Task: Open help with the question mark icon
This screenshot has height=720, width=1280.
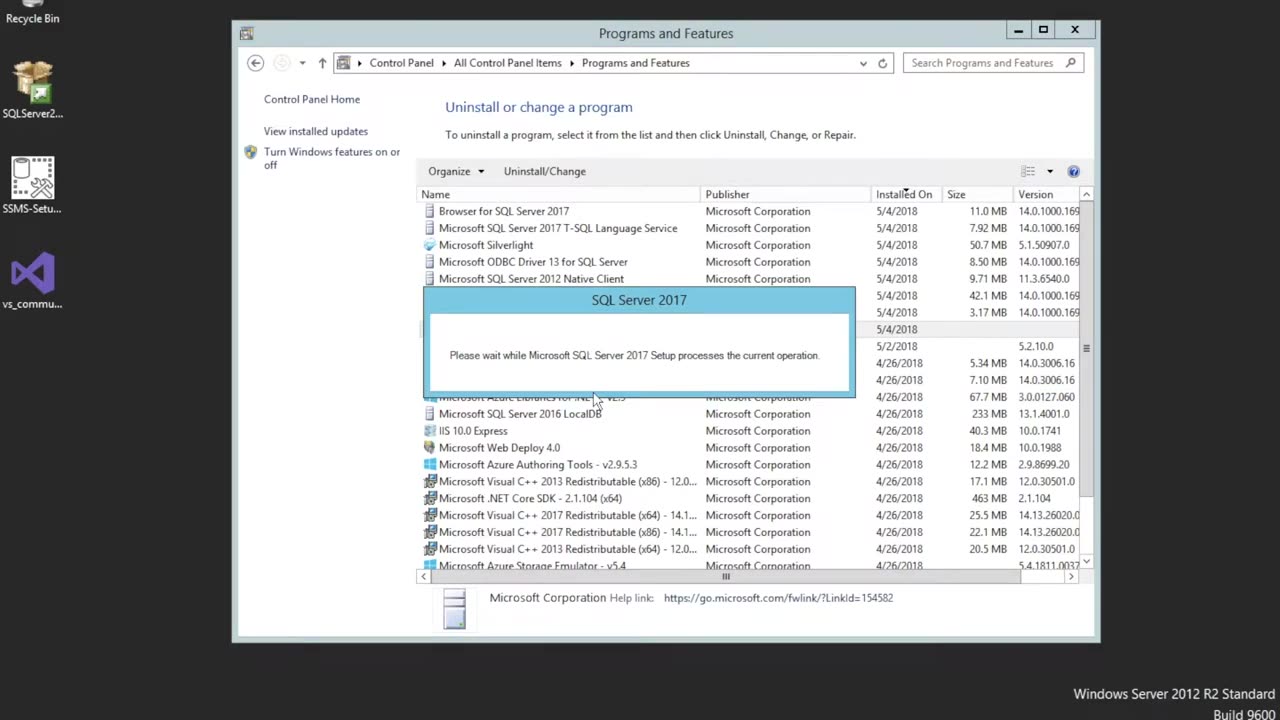Action: (x=1073, y=171)
